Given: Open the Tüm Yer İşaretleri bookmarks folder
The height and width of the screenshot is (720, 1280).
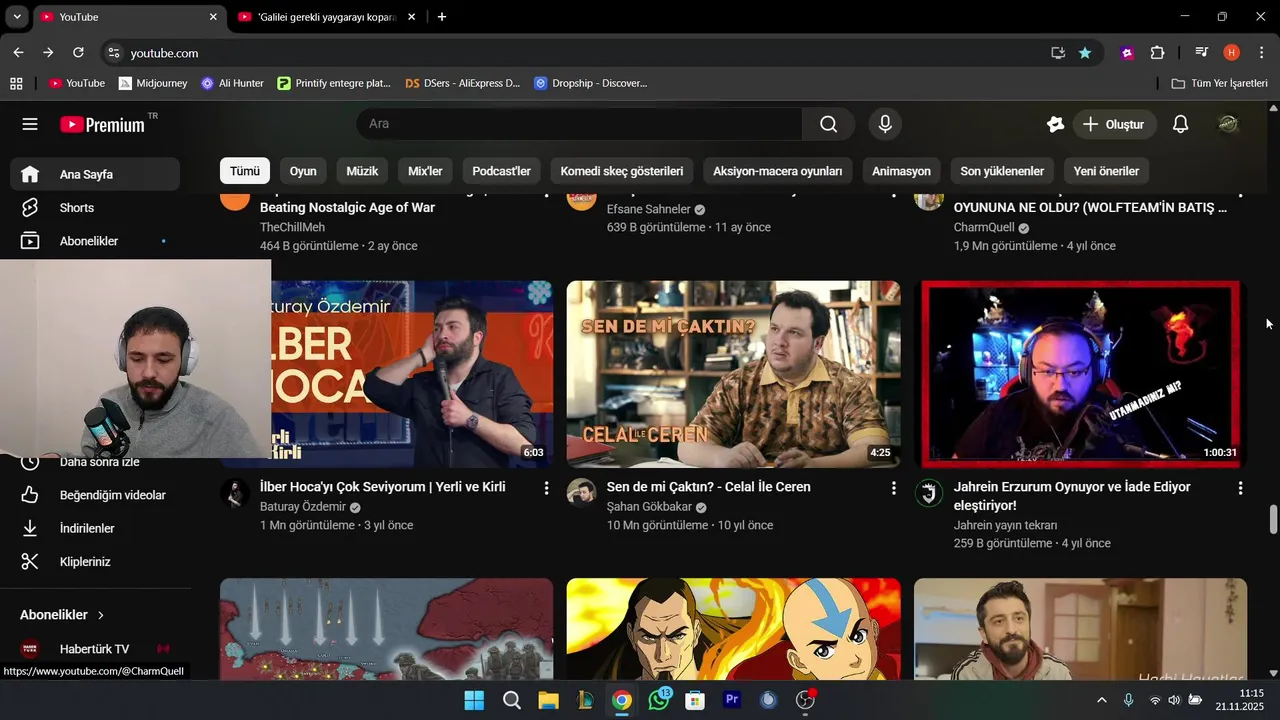Looking at the screenshot, I should coord(1219,83).
